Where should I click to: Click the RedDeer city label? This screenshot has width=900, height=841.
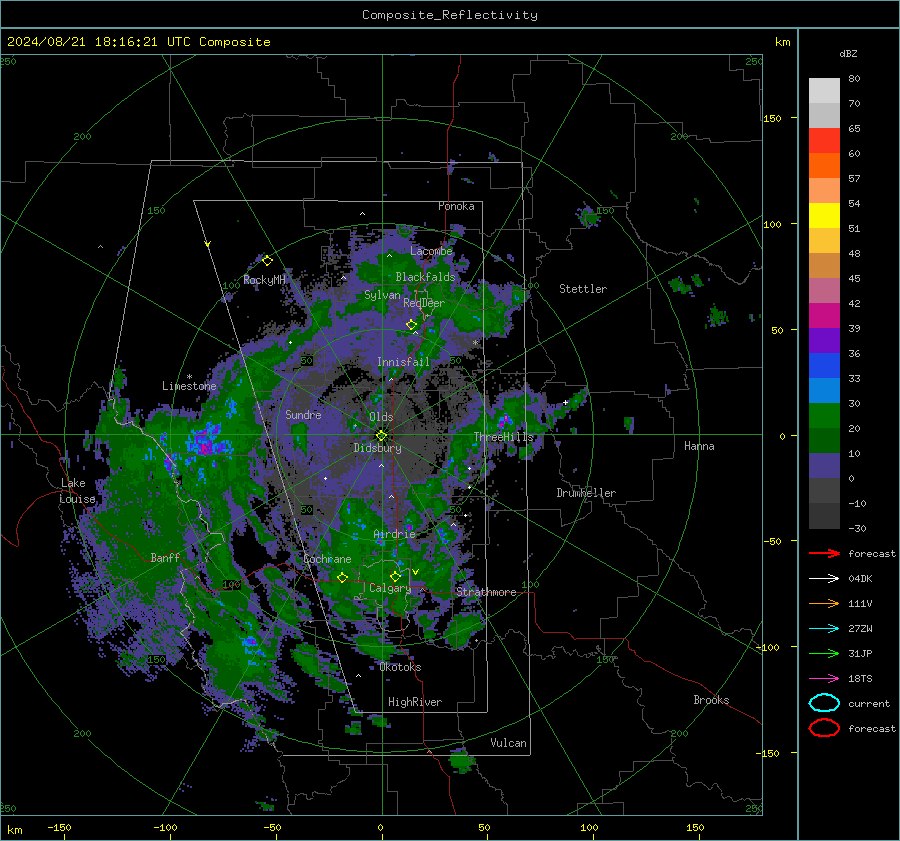[424, 303]
